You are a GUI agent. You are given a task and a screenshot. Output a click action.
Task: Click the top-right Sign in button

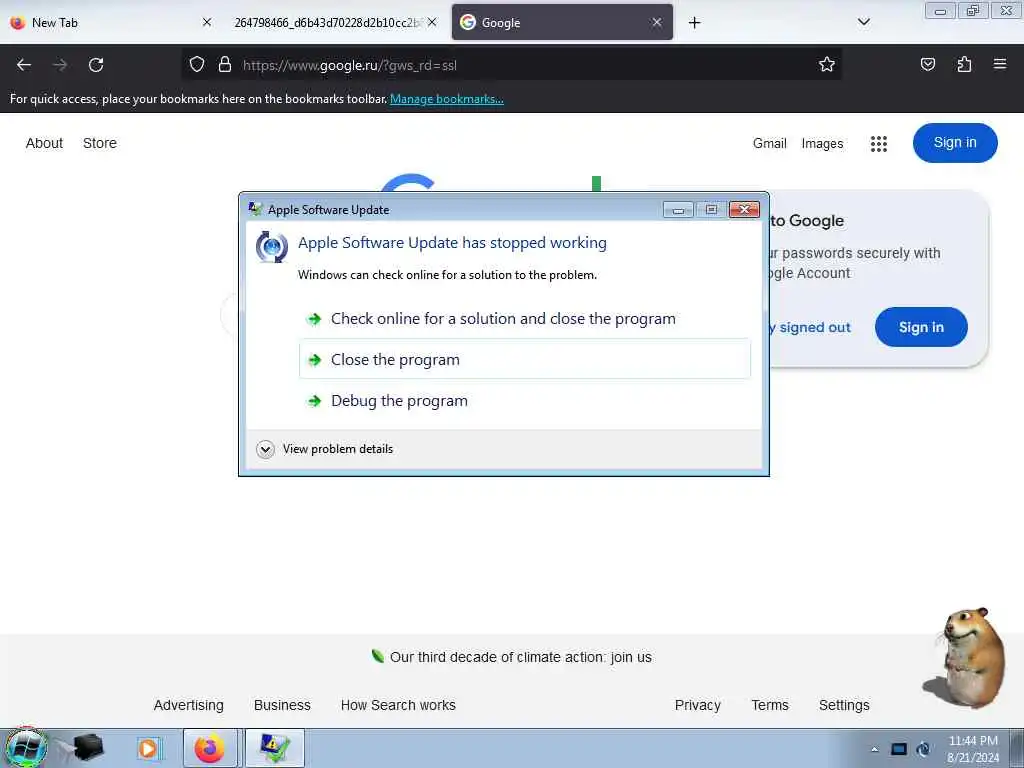pos(955,142)
